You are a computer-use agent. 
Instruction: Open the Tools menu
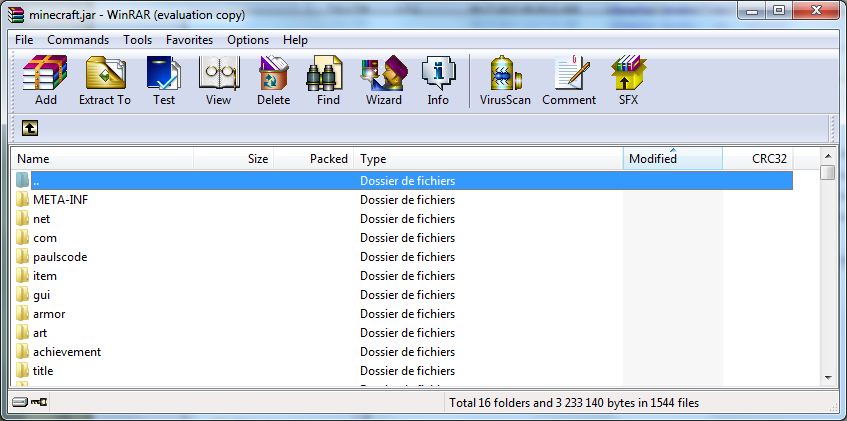(137, 40)
